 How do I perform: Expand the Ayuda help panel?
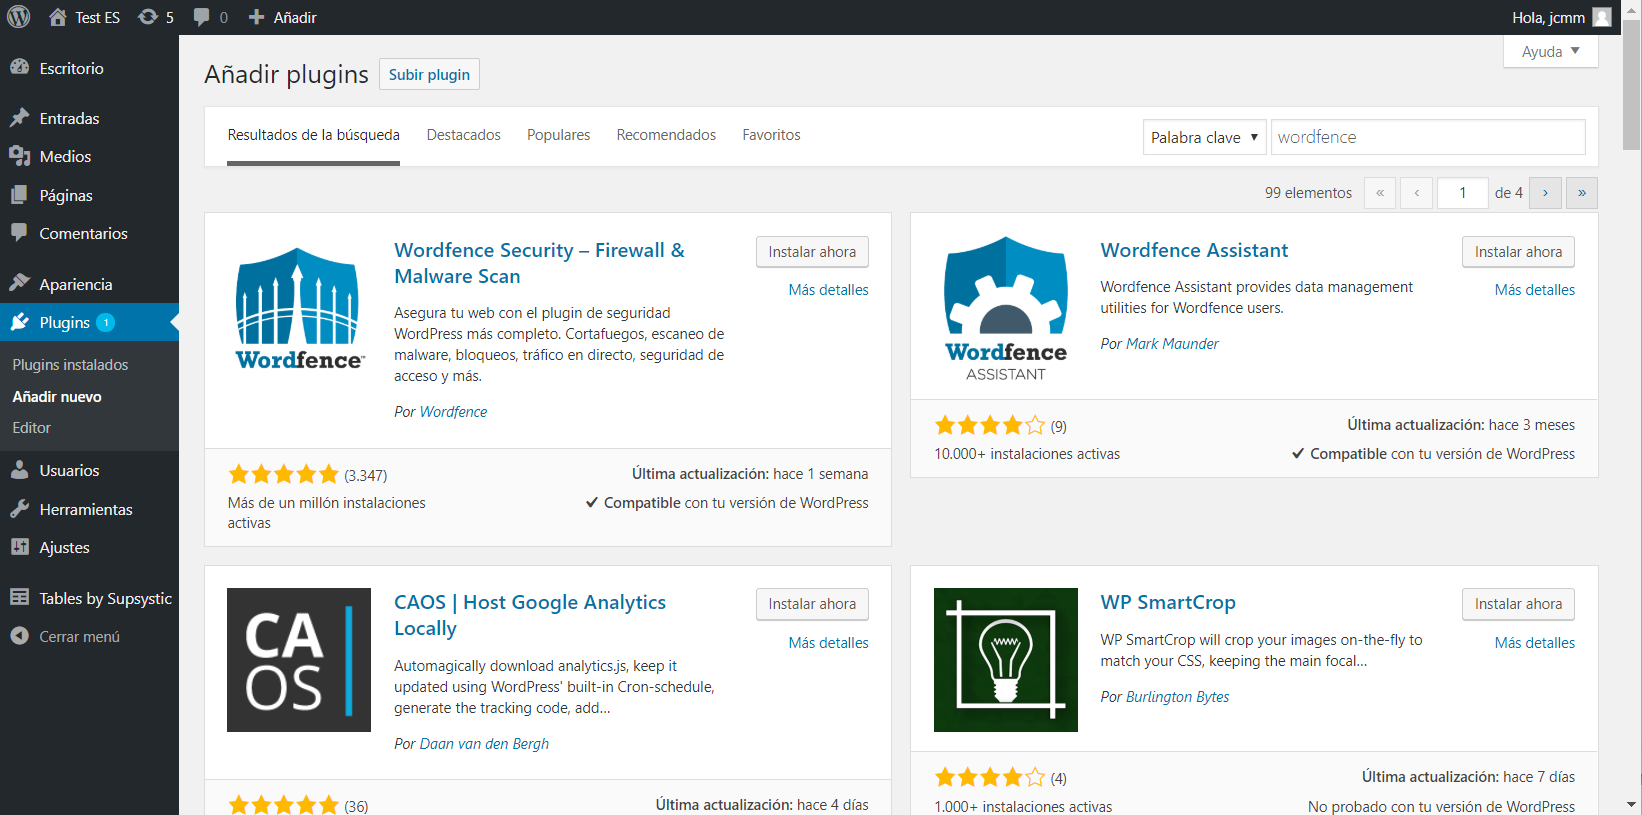pyautogui.click(x=1550, y=51)
